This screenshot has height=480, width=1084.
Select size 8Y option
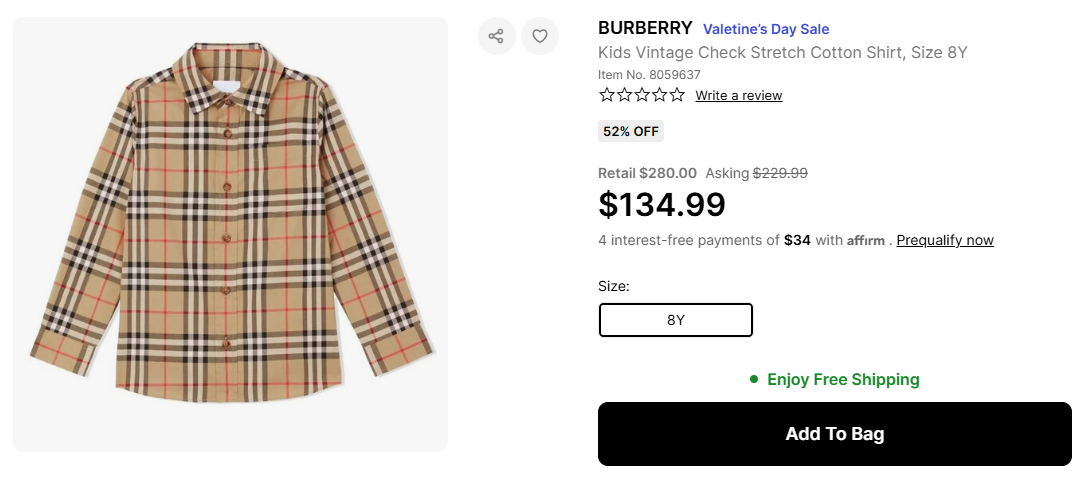[675, 320]
